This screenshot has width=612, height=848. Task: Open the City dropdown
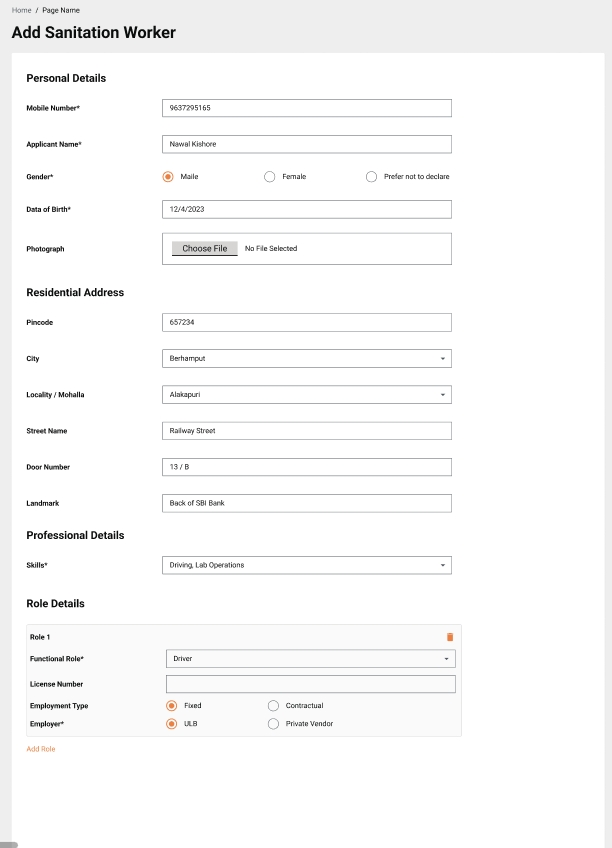(x=306, y=358)
